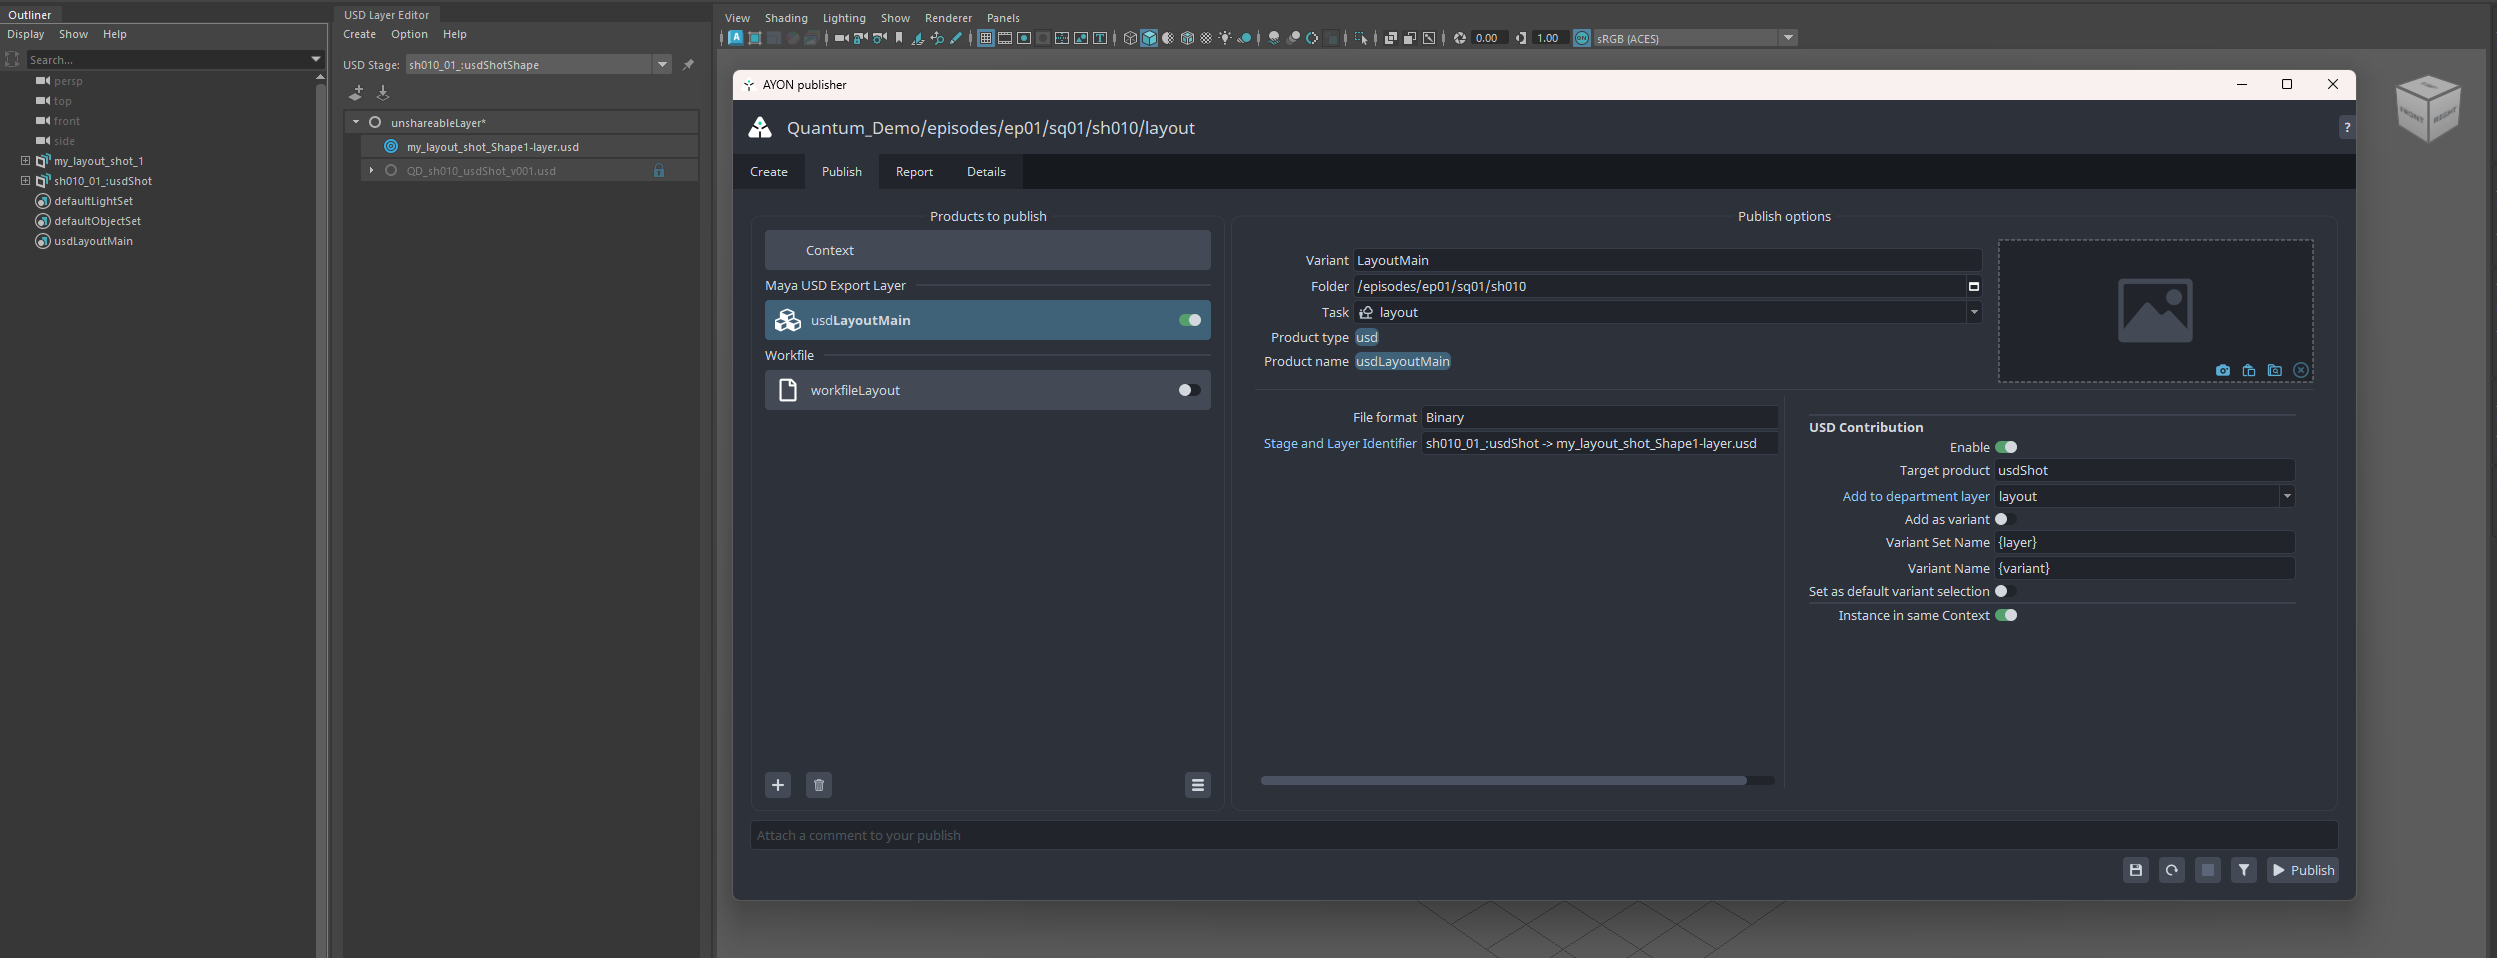Expand the sh010_01_:usdShot outliner node
Screen dimensions: 2497x958
click(25, 181)
